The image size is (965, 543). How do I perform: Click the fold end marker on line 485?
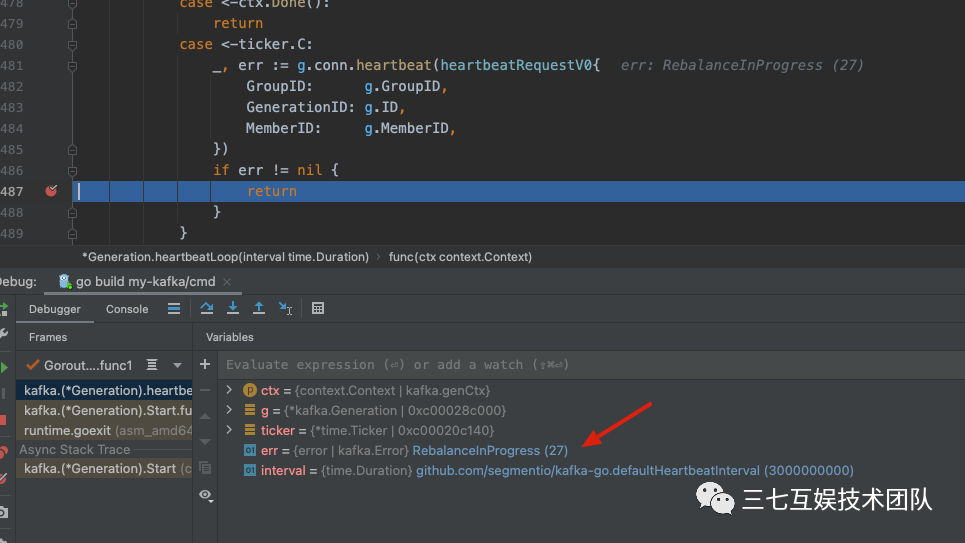pyautogui.click(x=72, y=150)
